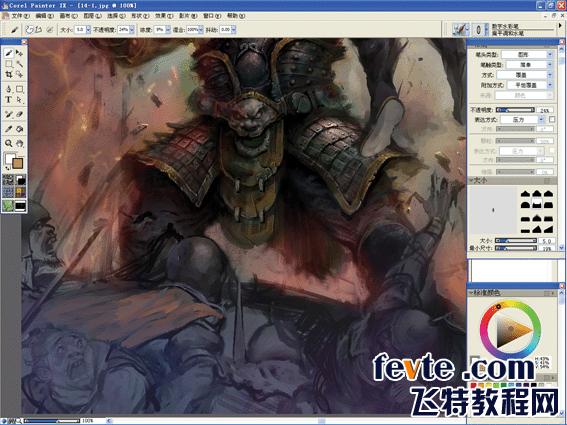Open the 附加方式 subcategory dropdown
The image size is (567, 425).
530,85
